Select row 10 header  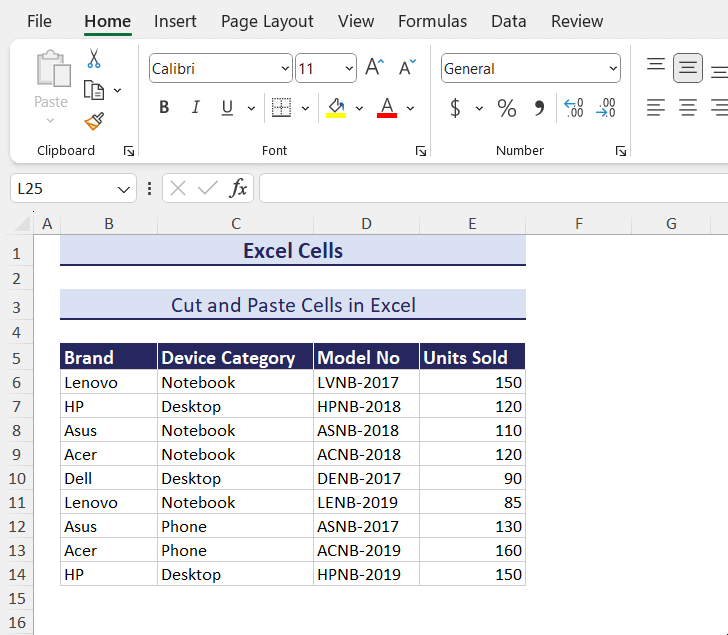pos(17,479)
